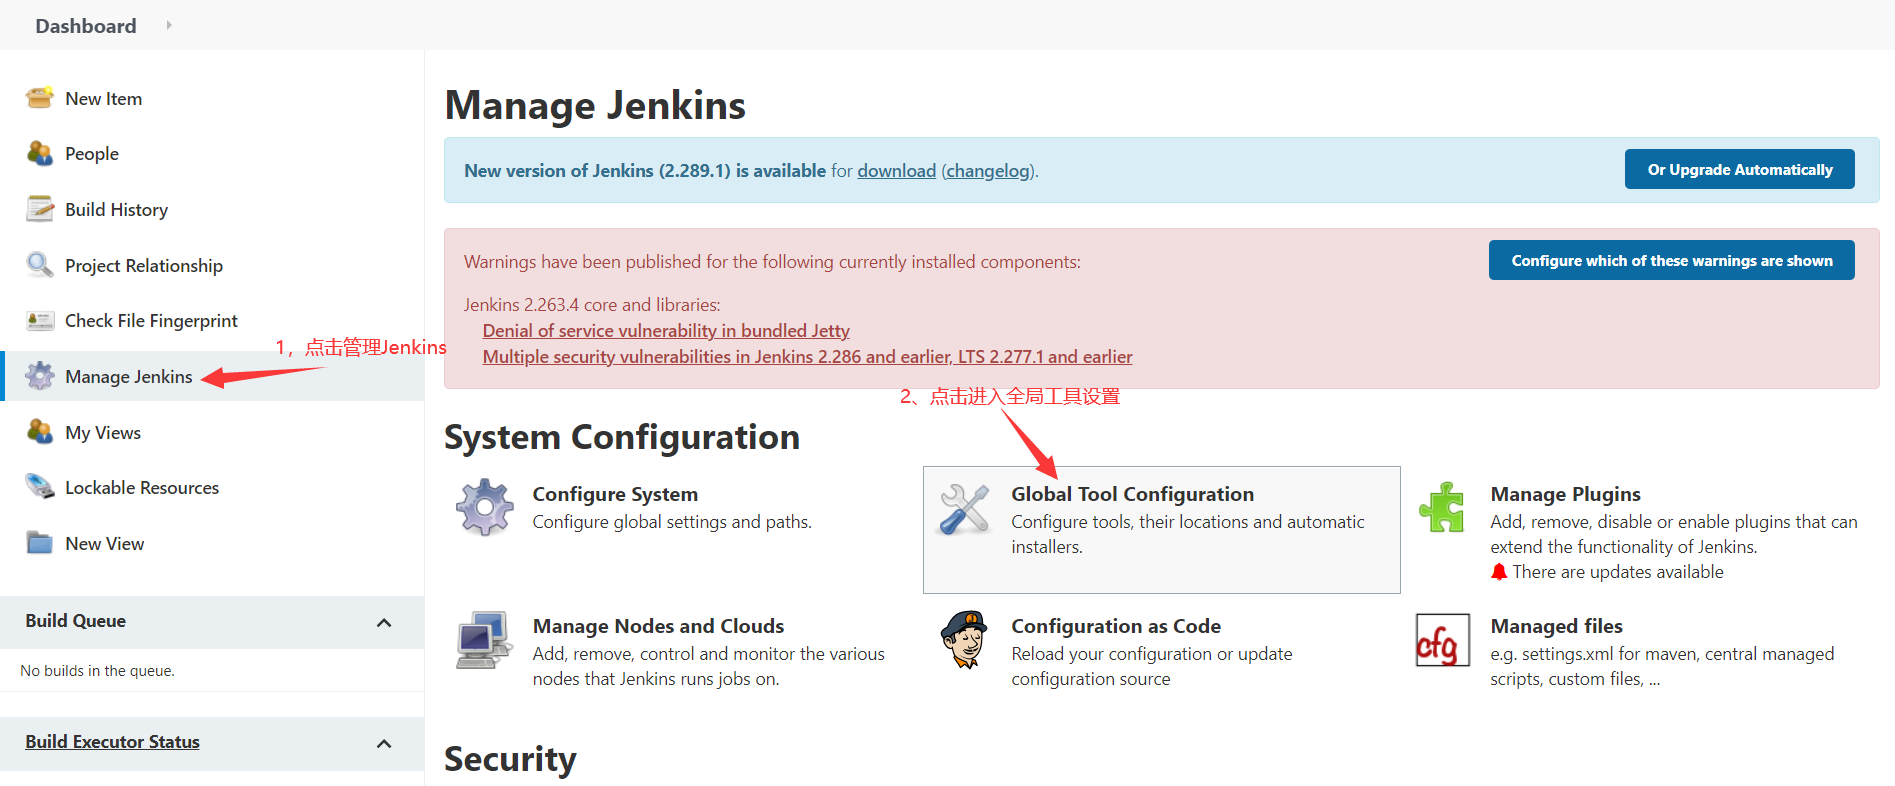Open Denial of service vulnerability in Jetty link
Screen dimensions: 1895x786
pos(666,330)
